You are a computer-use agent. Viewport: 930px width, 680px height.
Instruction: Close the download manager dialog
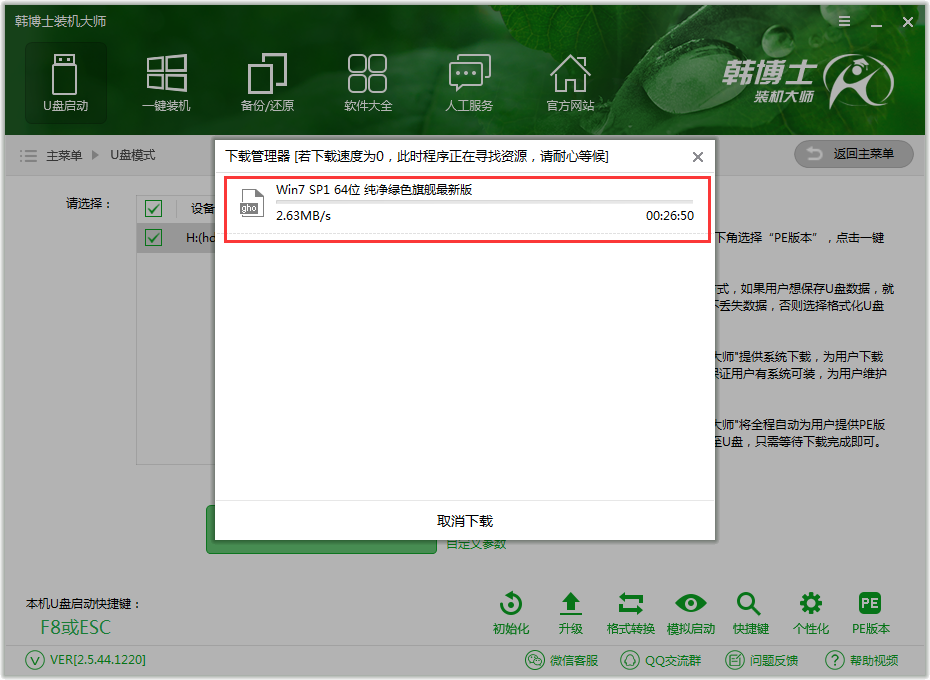tap(698, 157)
